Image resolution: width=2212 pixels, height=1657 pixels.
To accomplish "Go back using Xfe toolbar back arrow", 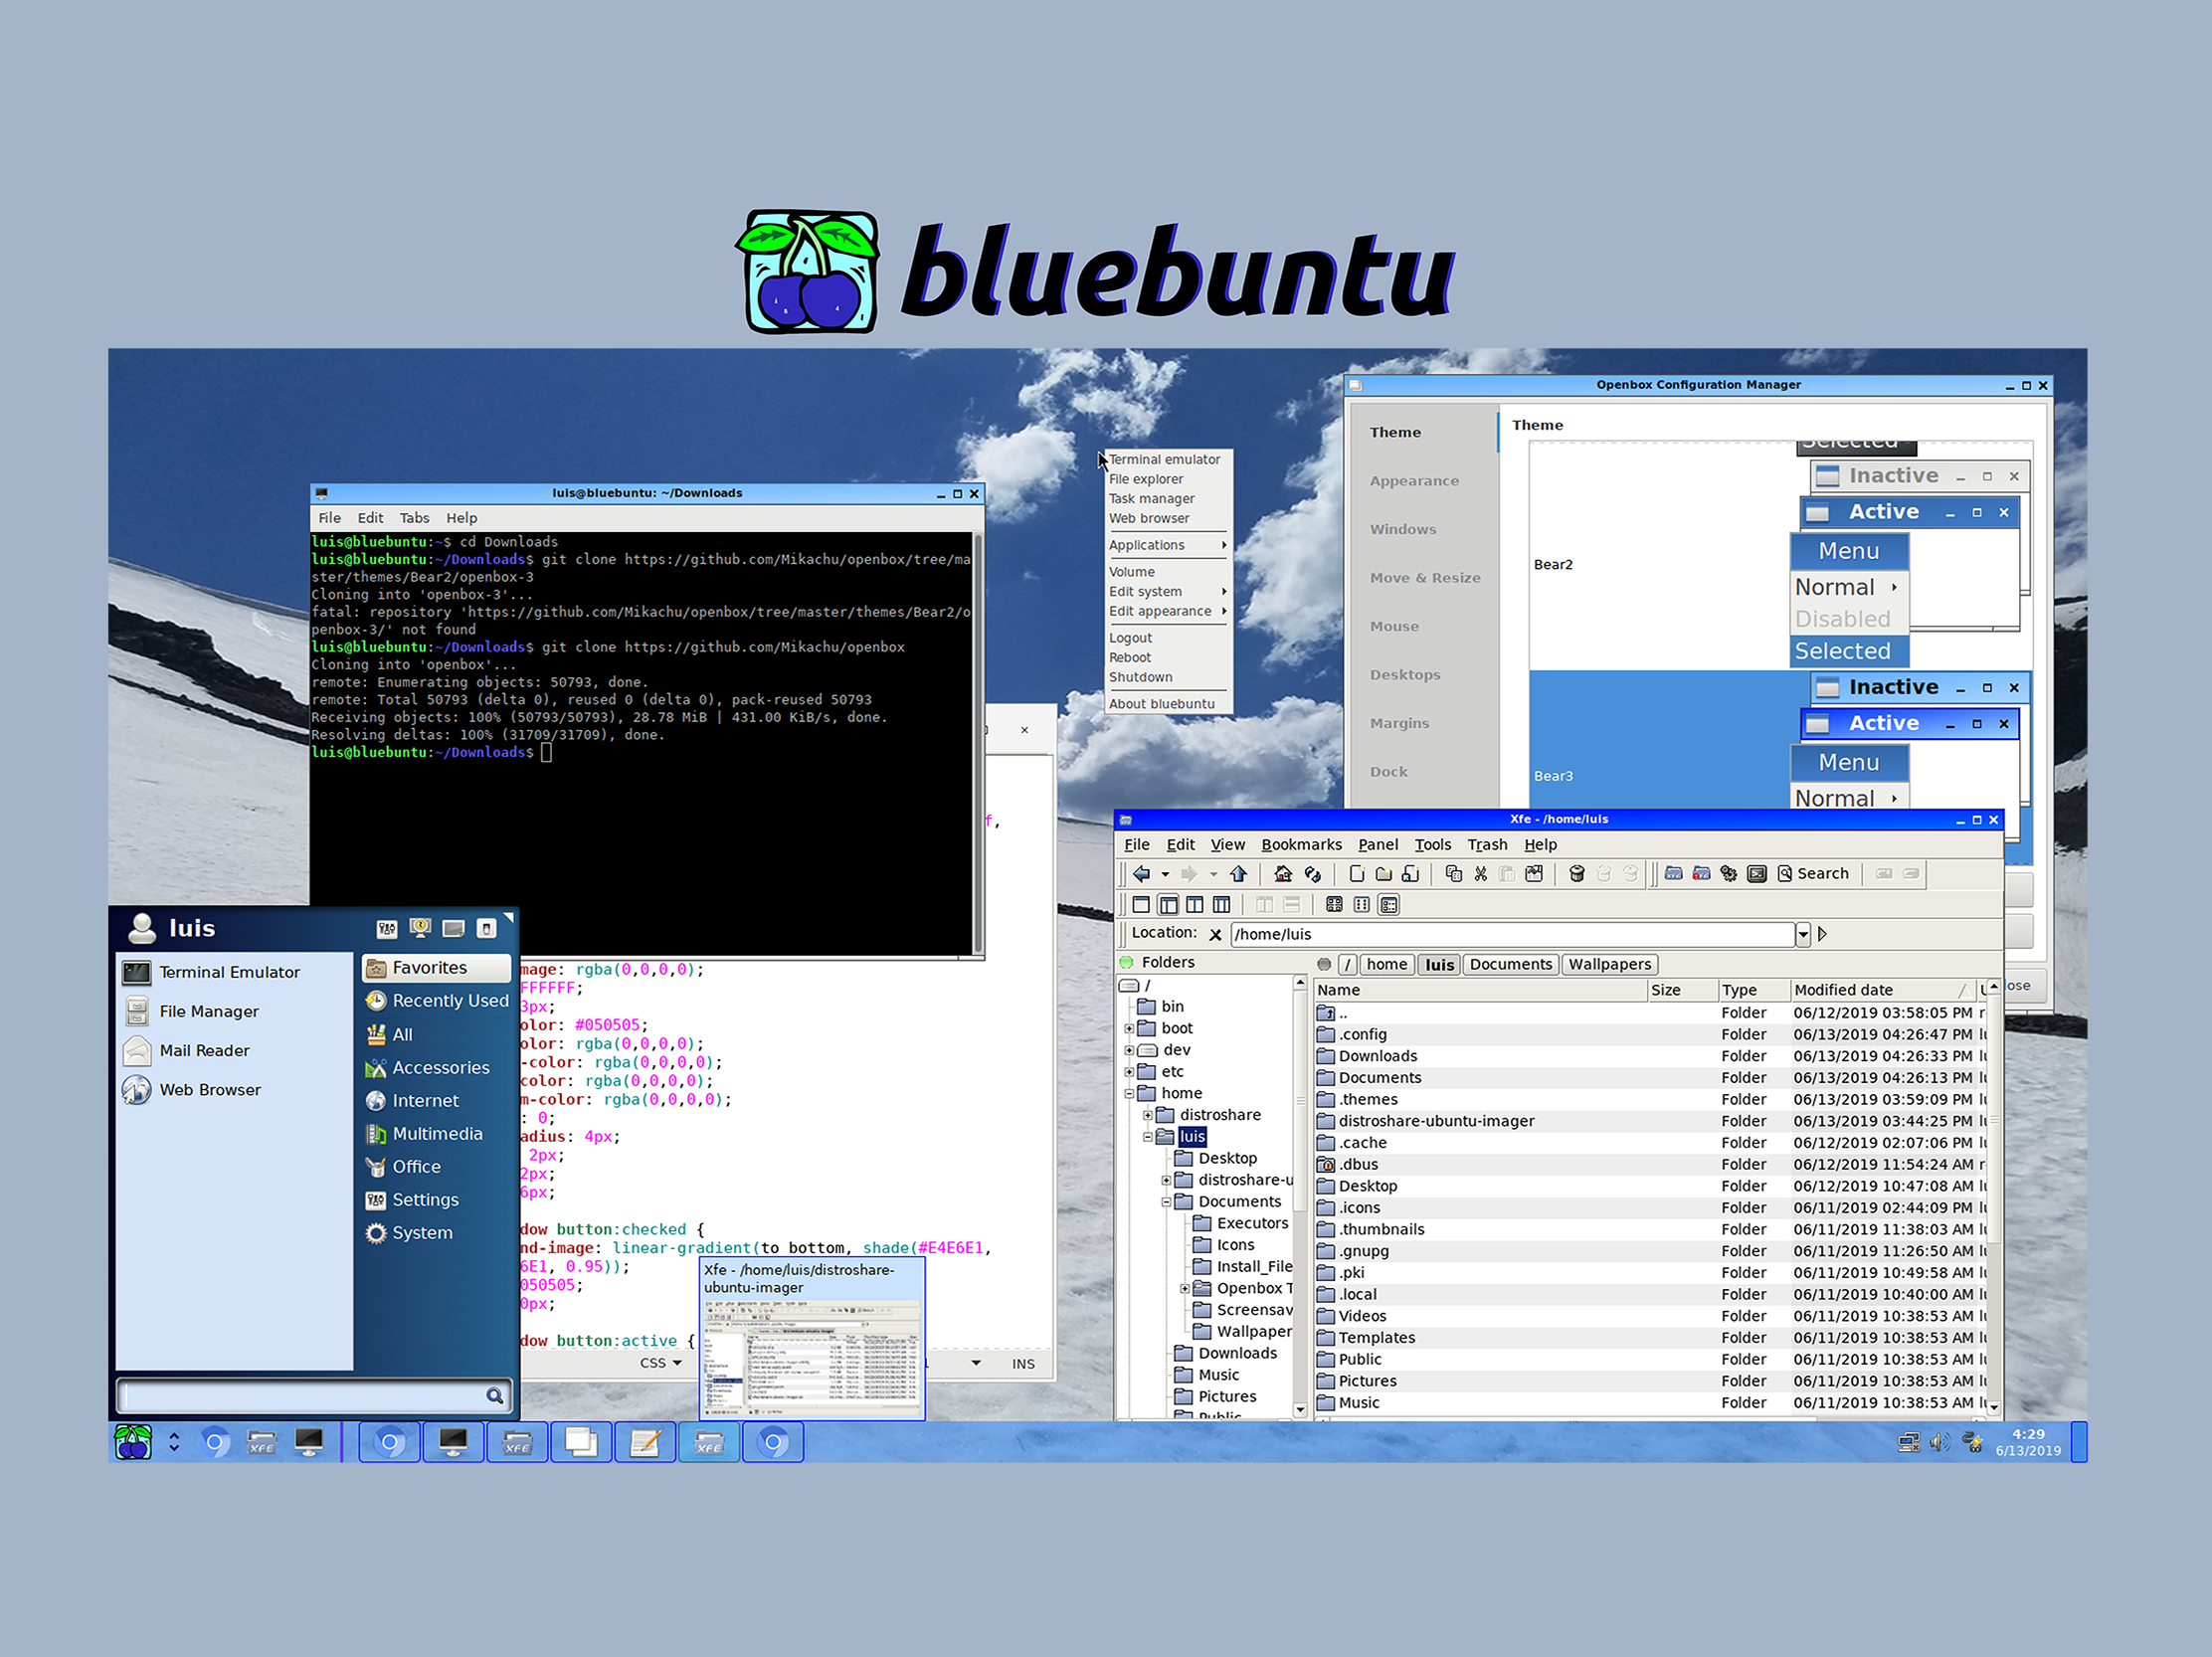I will point(1141,874).
